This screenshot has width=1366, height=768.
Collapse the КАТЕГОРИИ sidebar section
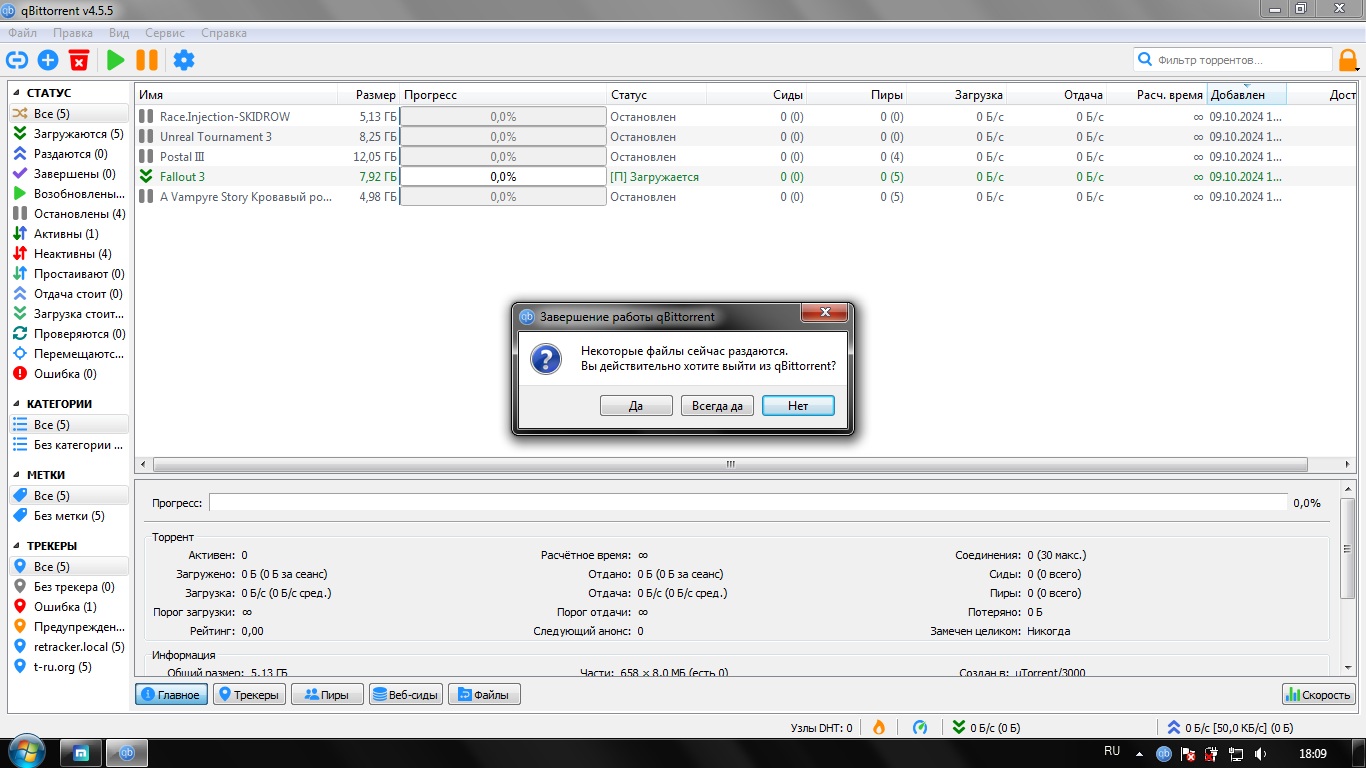pyautogui.click(x=18, y=404)
